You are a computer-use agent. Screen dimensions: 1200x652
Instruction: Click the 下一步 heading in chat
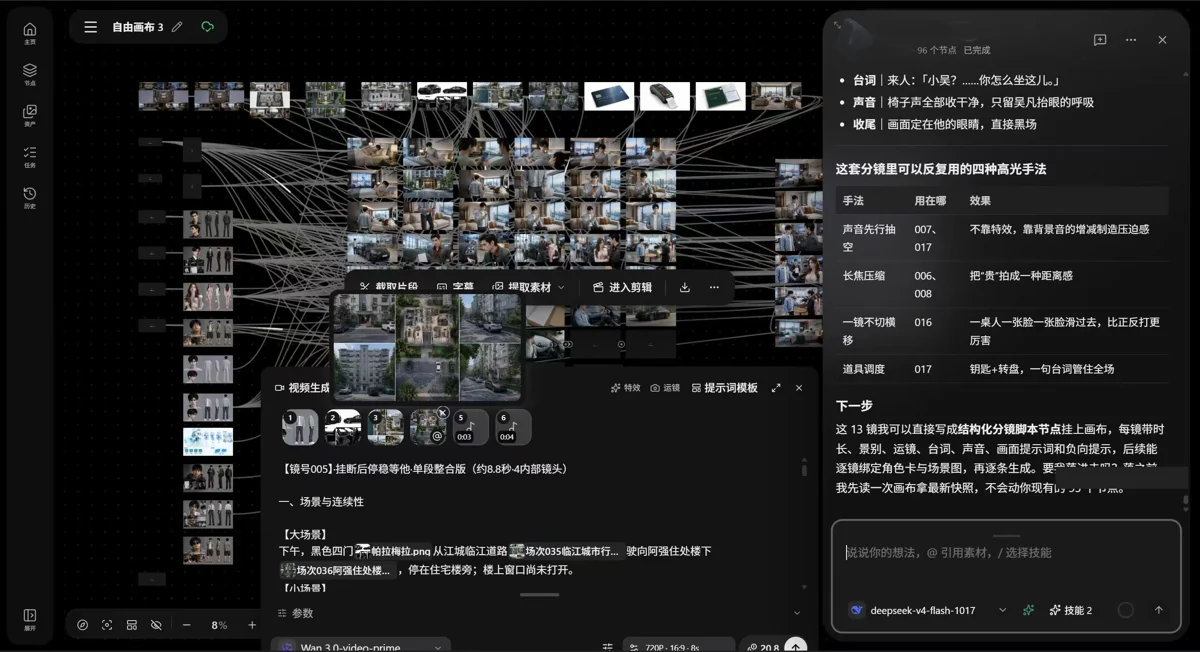click(854, 406)
